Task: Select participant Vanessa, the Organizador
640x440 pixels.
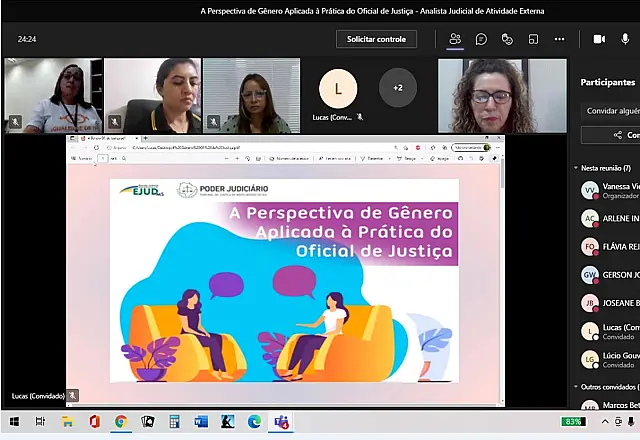Action: click(610, 191)
